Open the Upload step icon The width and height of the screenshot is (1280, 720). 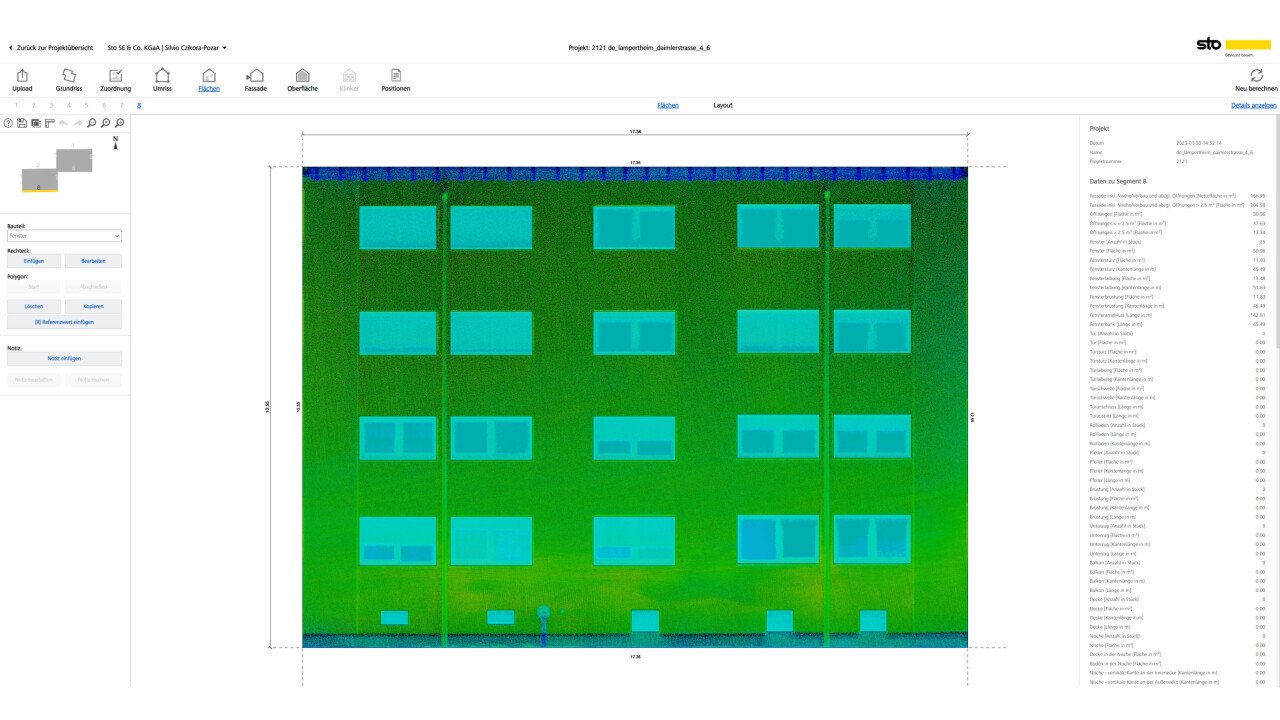coord(22,75)
